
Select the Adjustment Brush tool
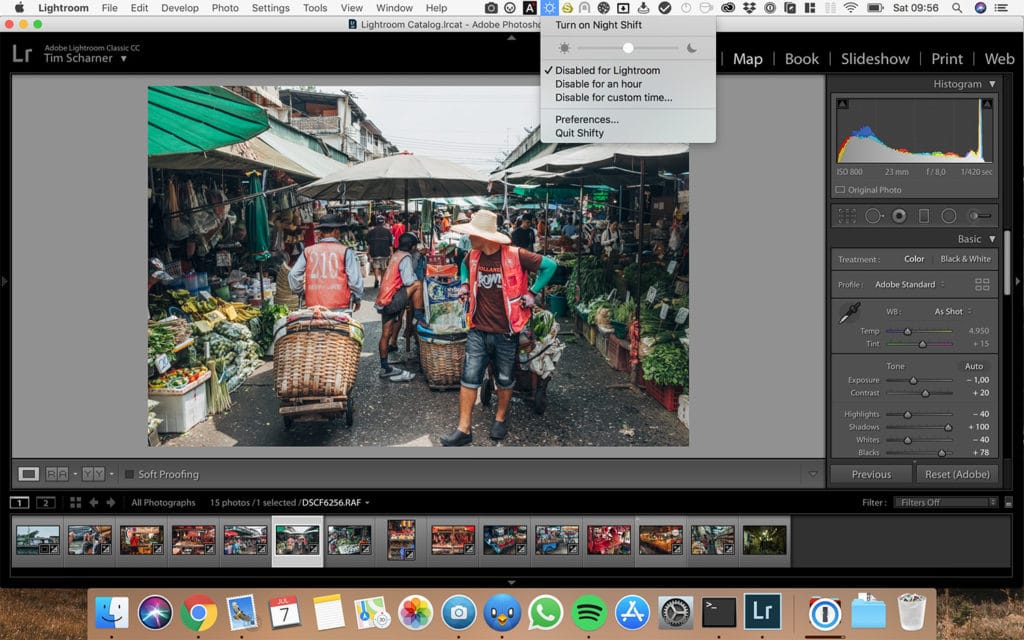tap(979, 216)
